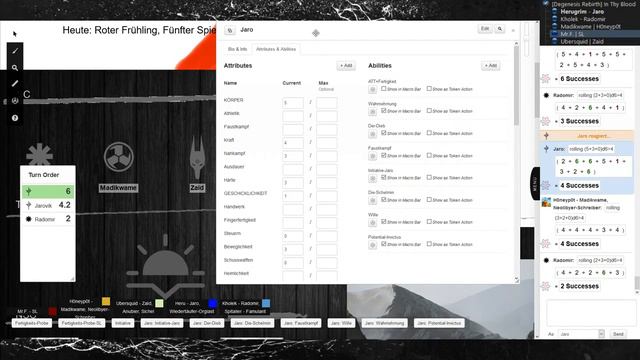Run the Fertigkeits-Probe-SL macro
This screenshot has height=360, width=640.
pyautogui.click(x=82, y=323)
